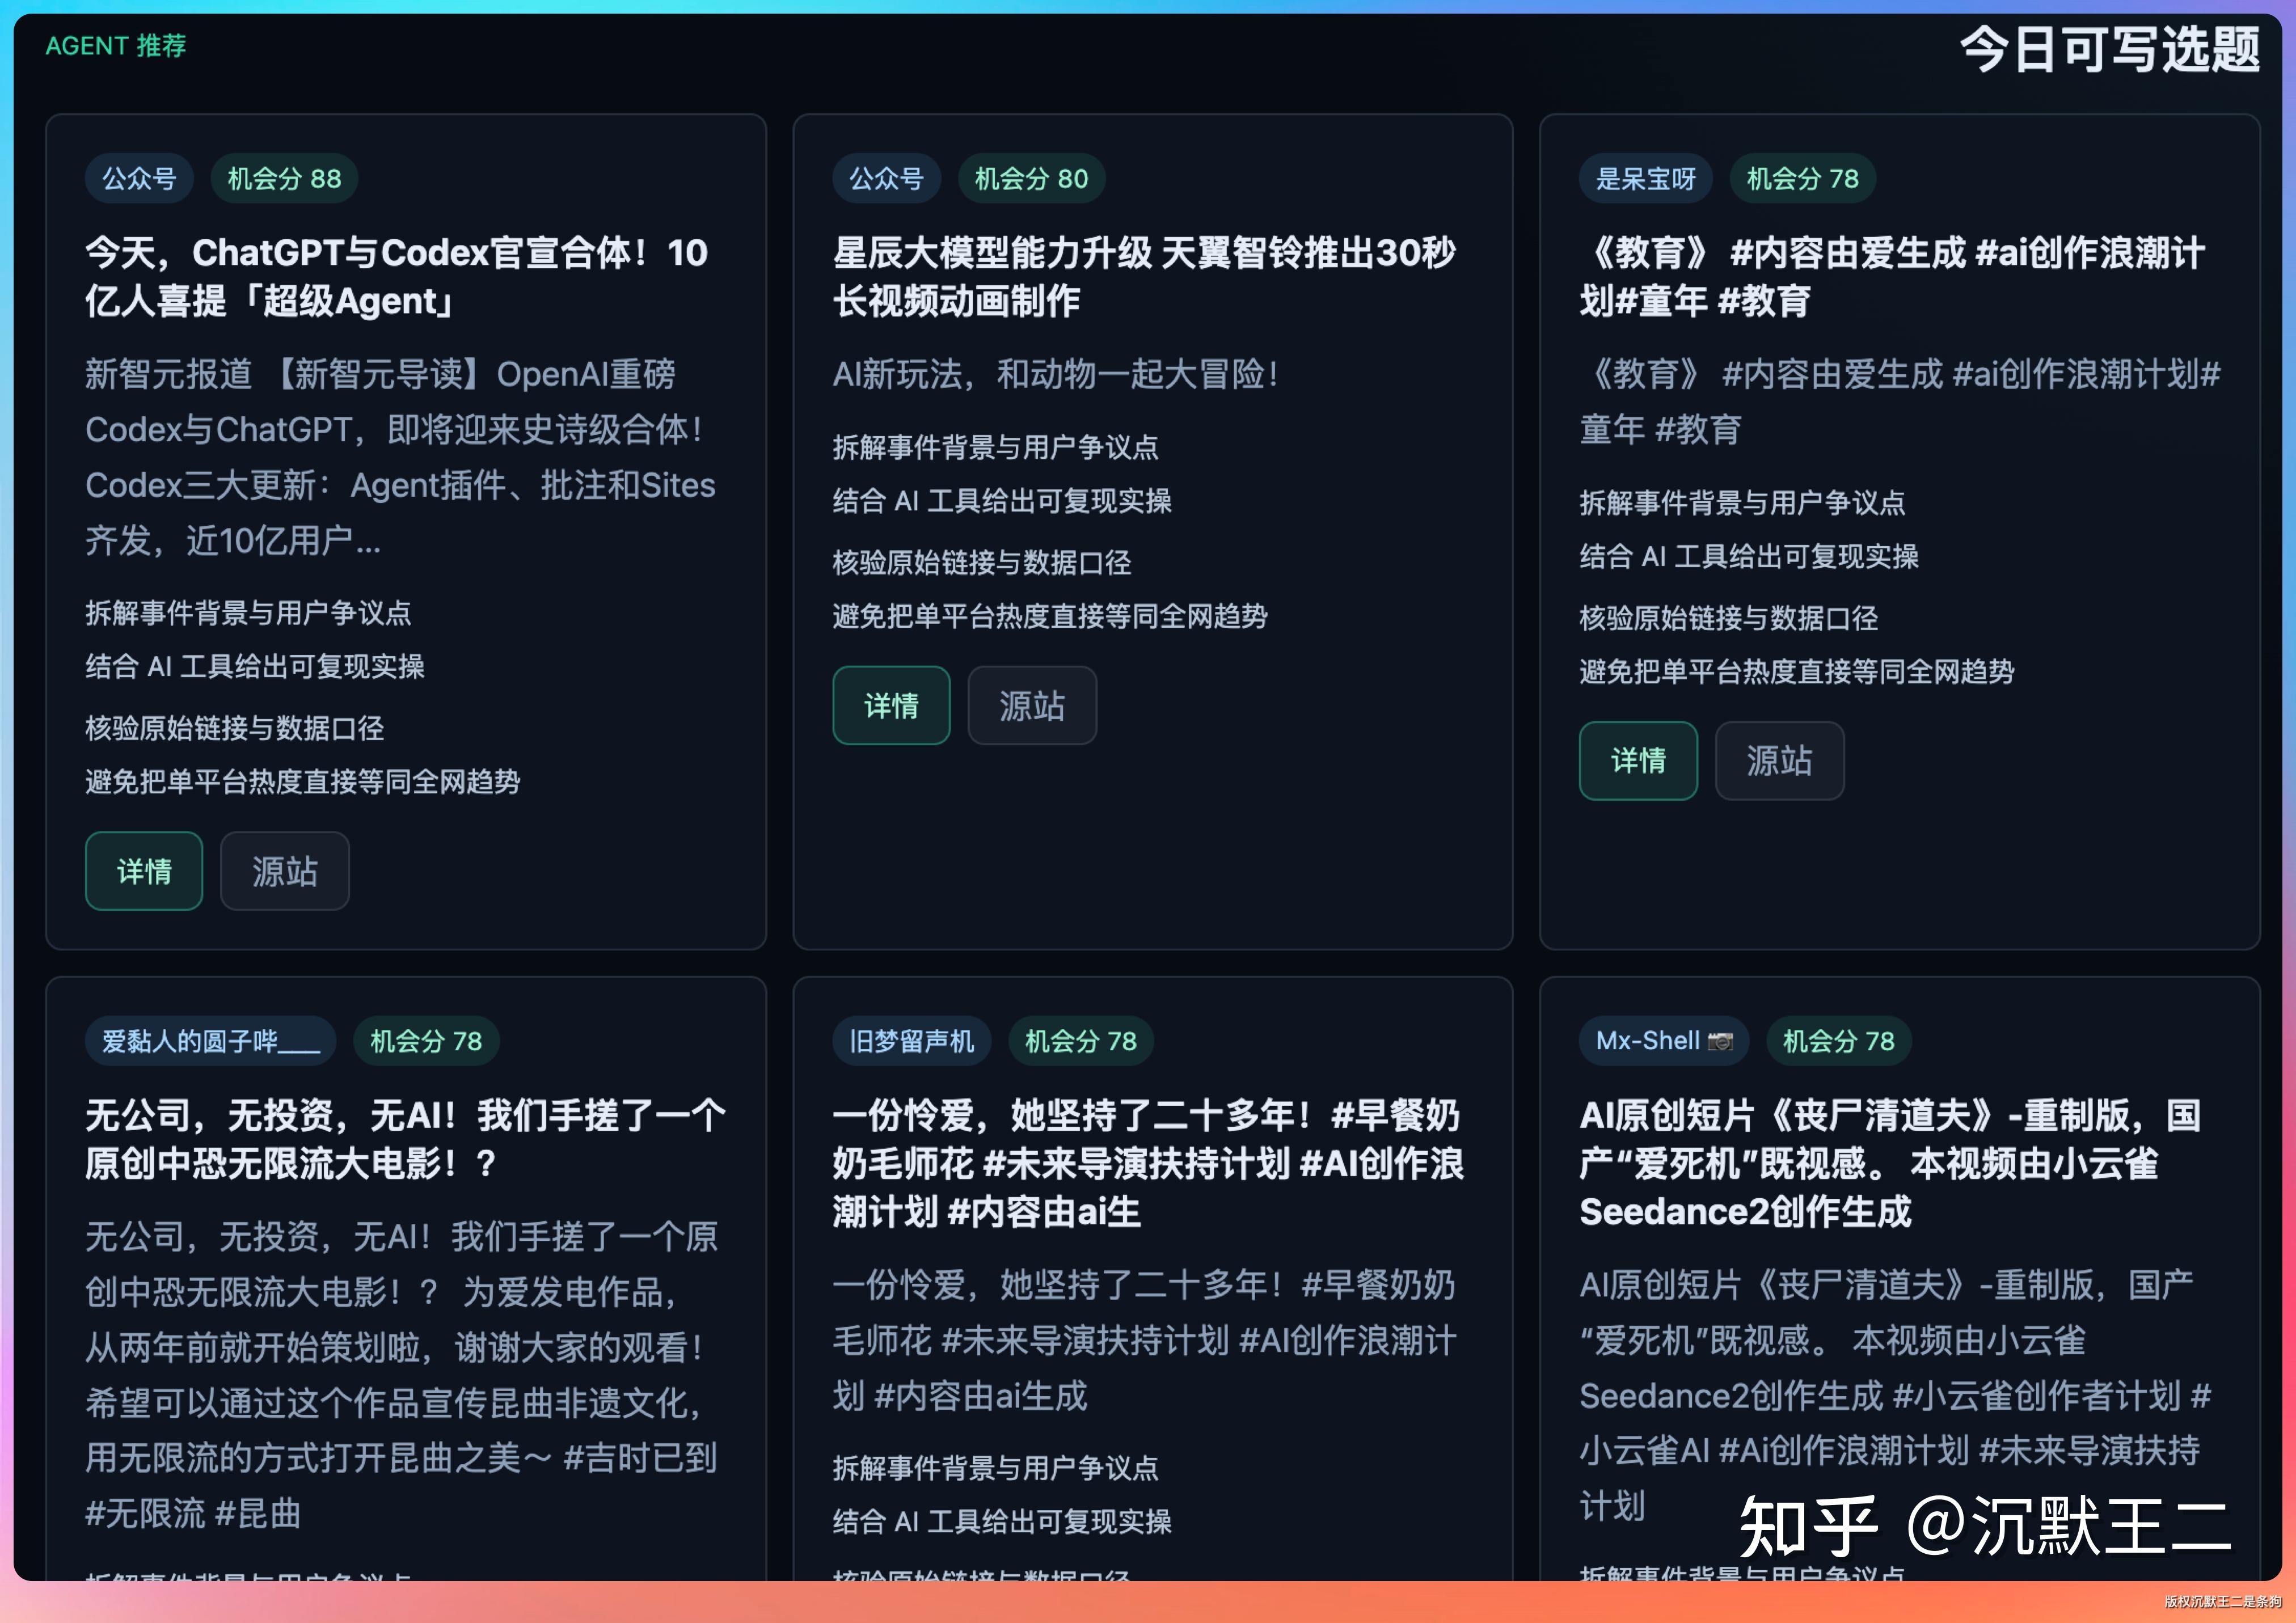Click summary text Seedance2创作生成 #小云雀创作者计划
The width and height of the screenshot is (2296, 1623).
1895,1395
